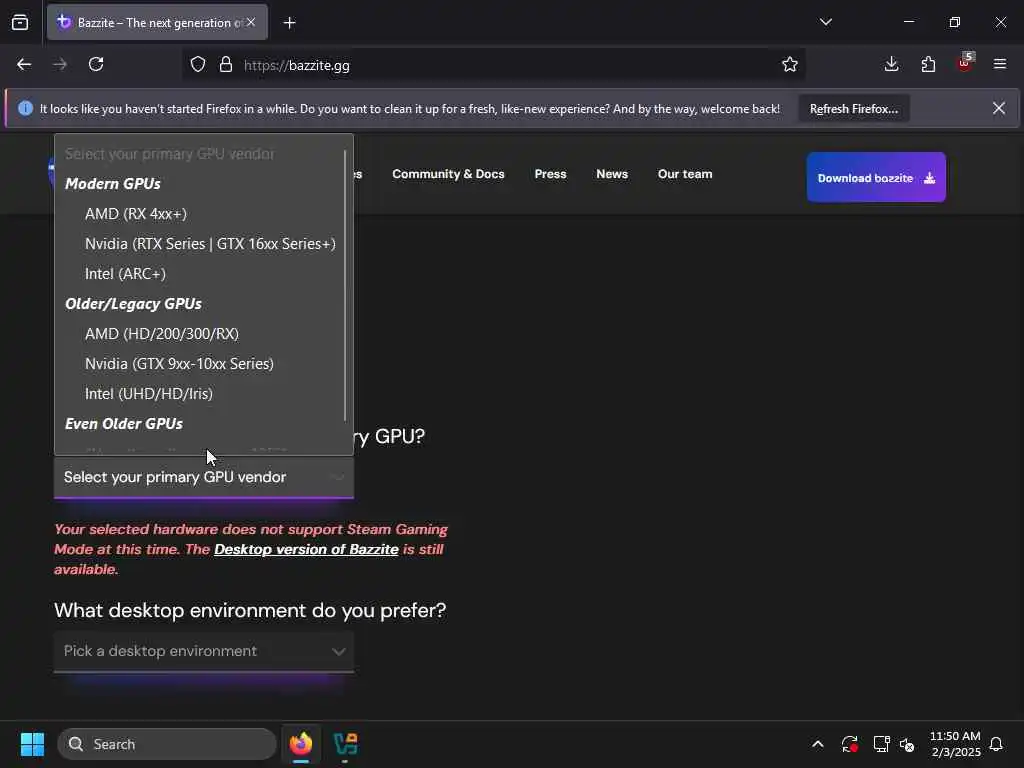Open the network tray icon
This screenshot has width=1024, height=768.
click(x=881, y=744)
